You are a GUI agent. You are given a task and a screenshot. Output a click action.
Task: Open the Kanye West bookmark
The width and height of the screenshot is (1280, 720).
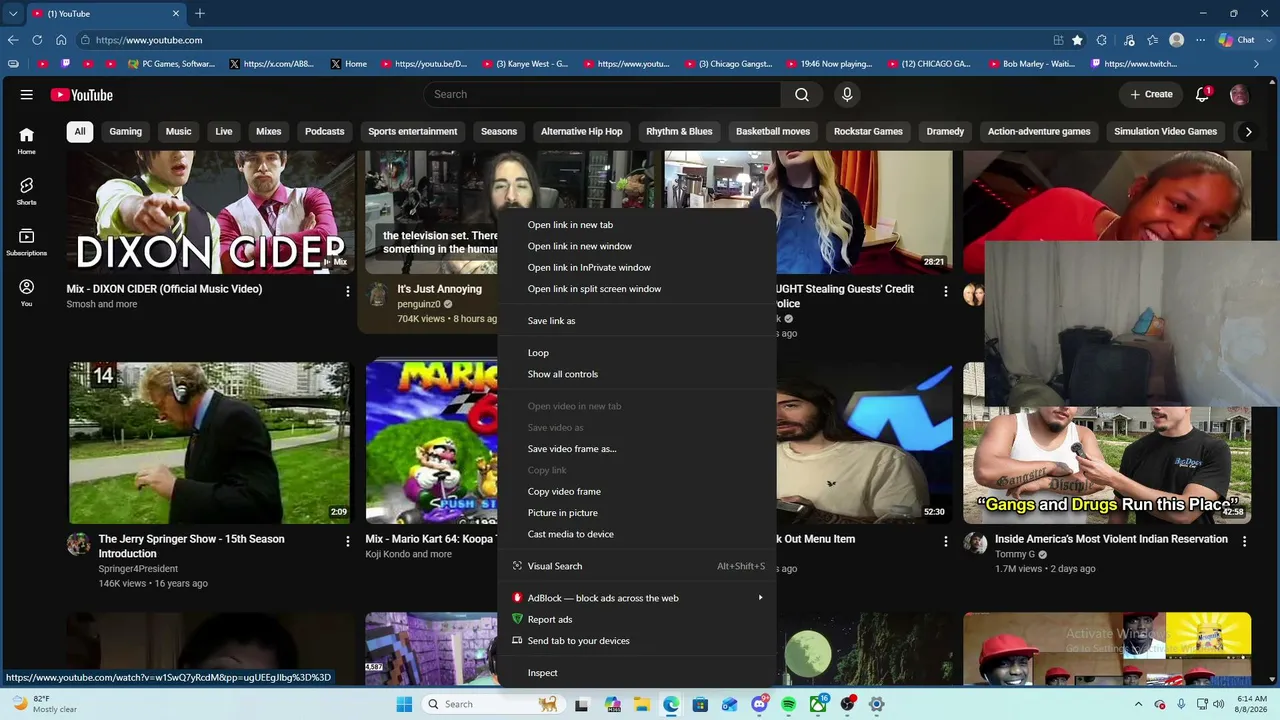coord(525,64)
